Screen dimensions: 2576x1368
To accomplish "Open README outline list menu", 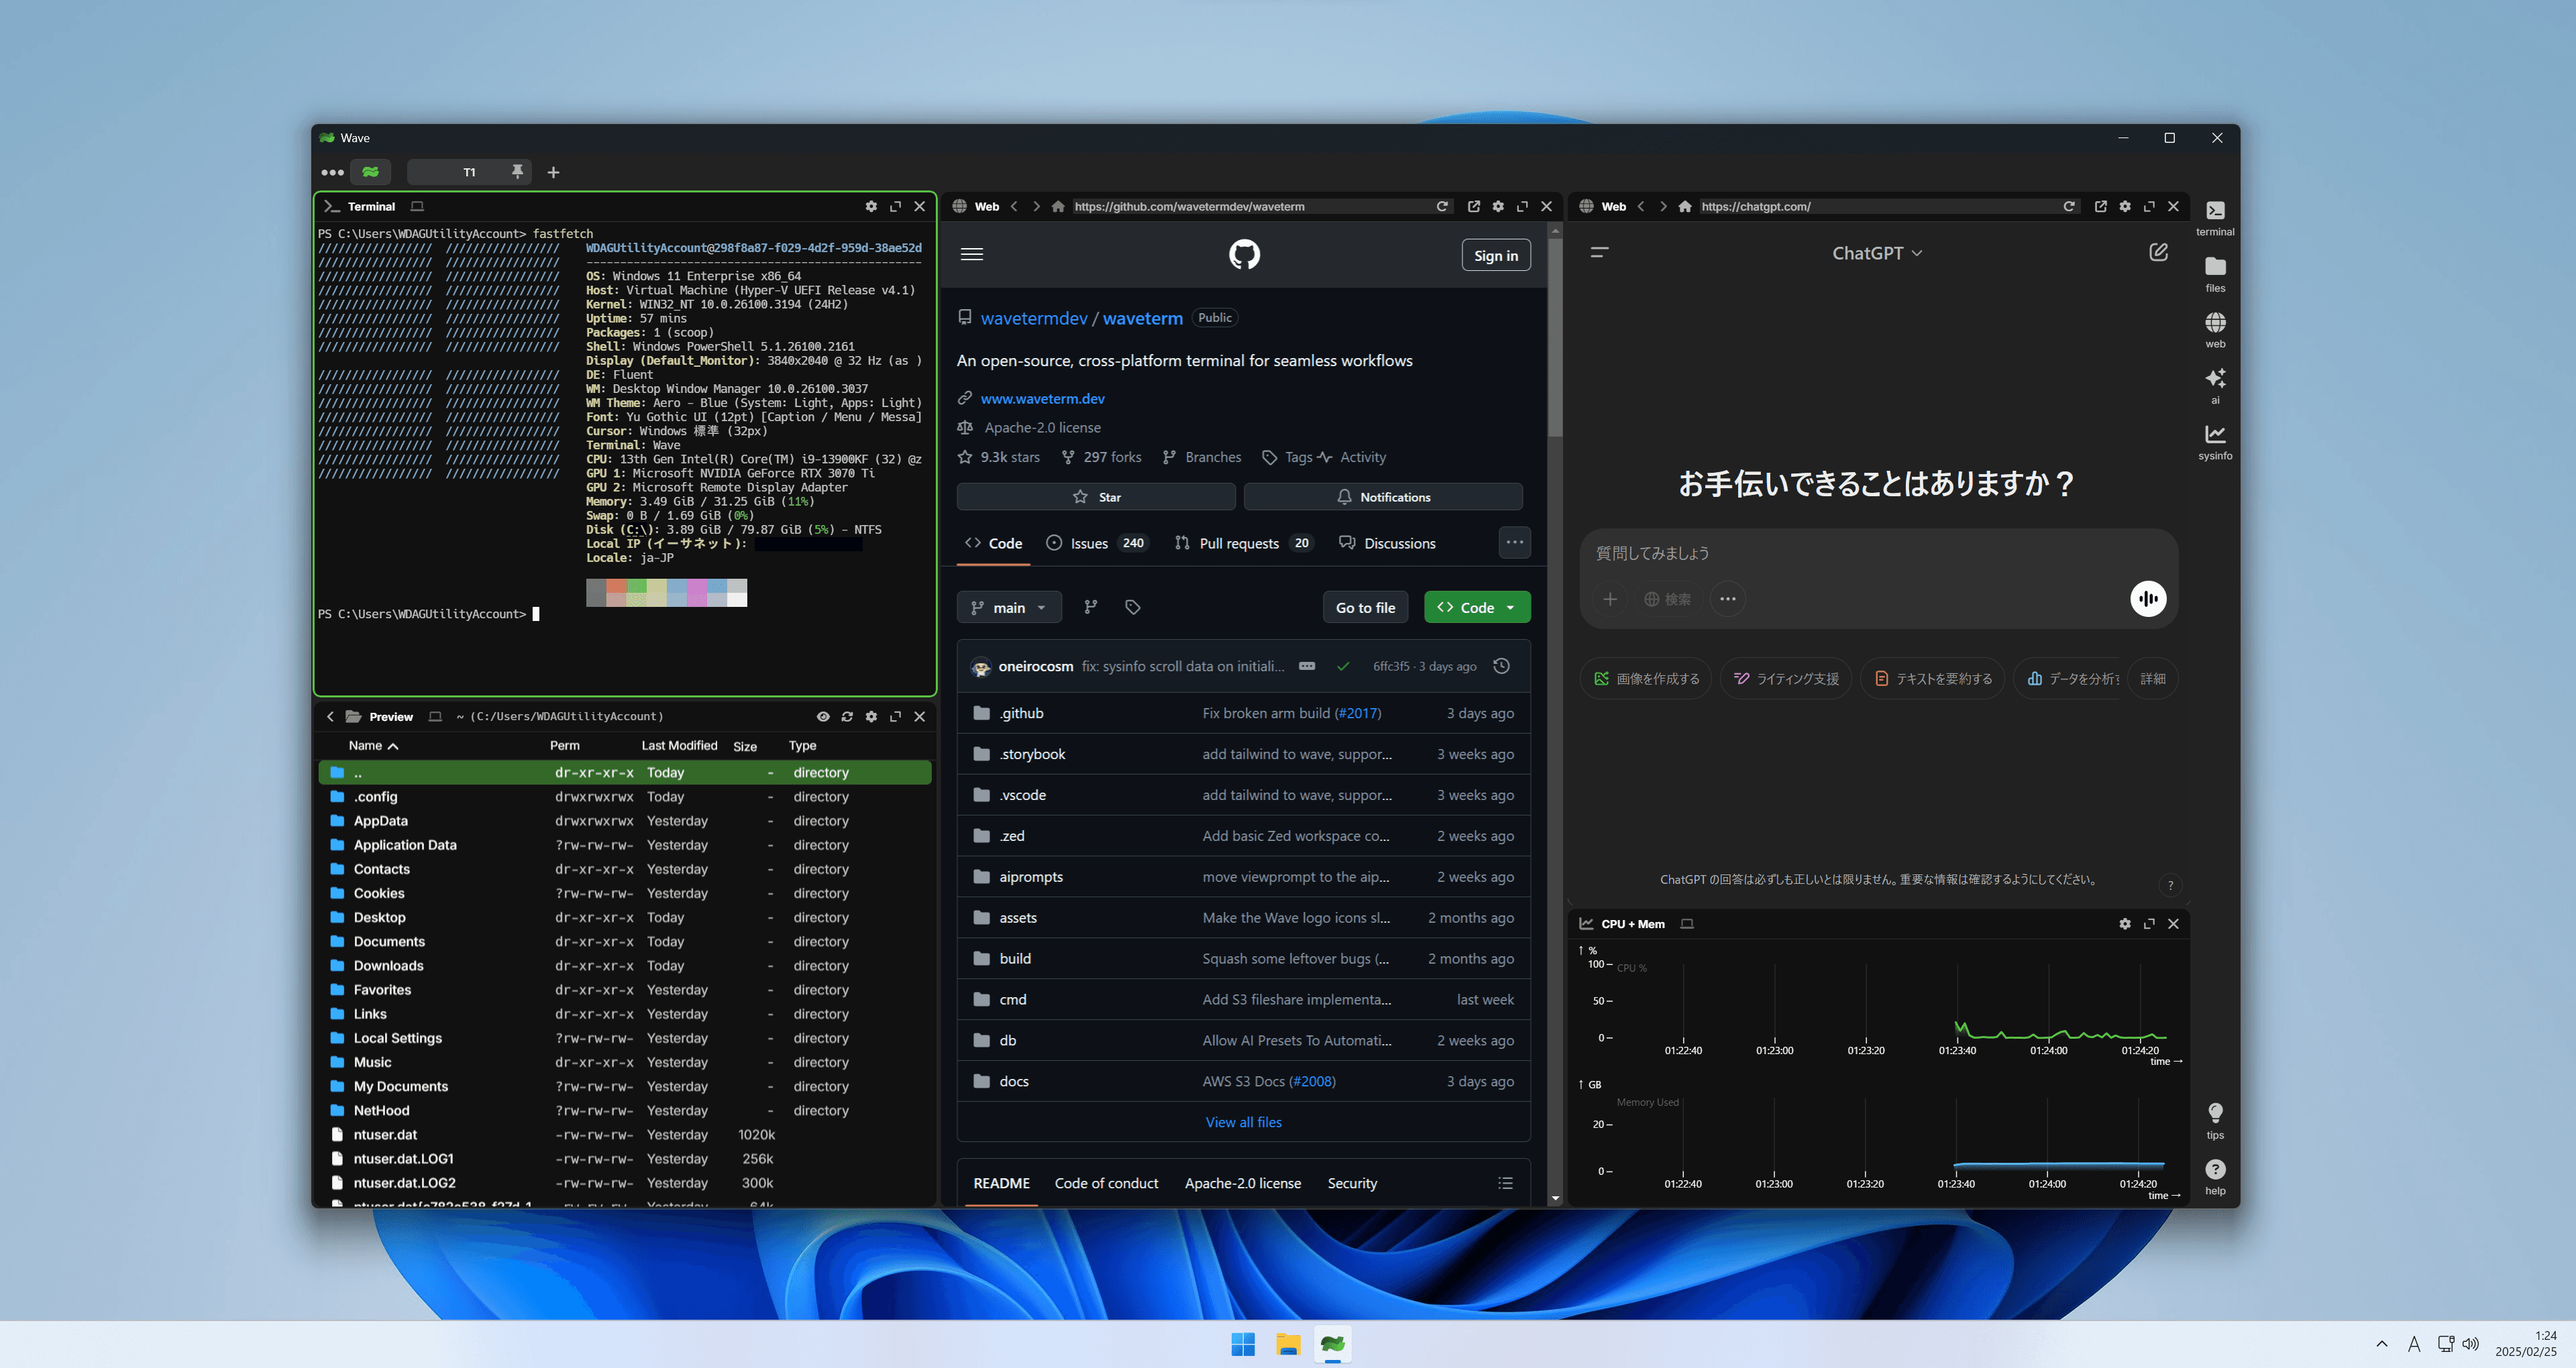I will pos(1505,1183).
